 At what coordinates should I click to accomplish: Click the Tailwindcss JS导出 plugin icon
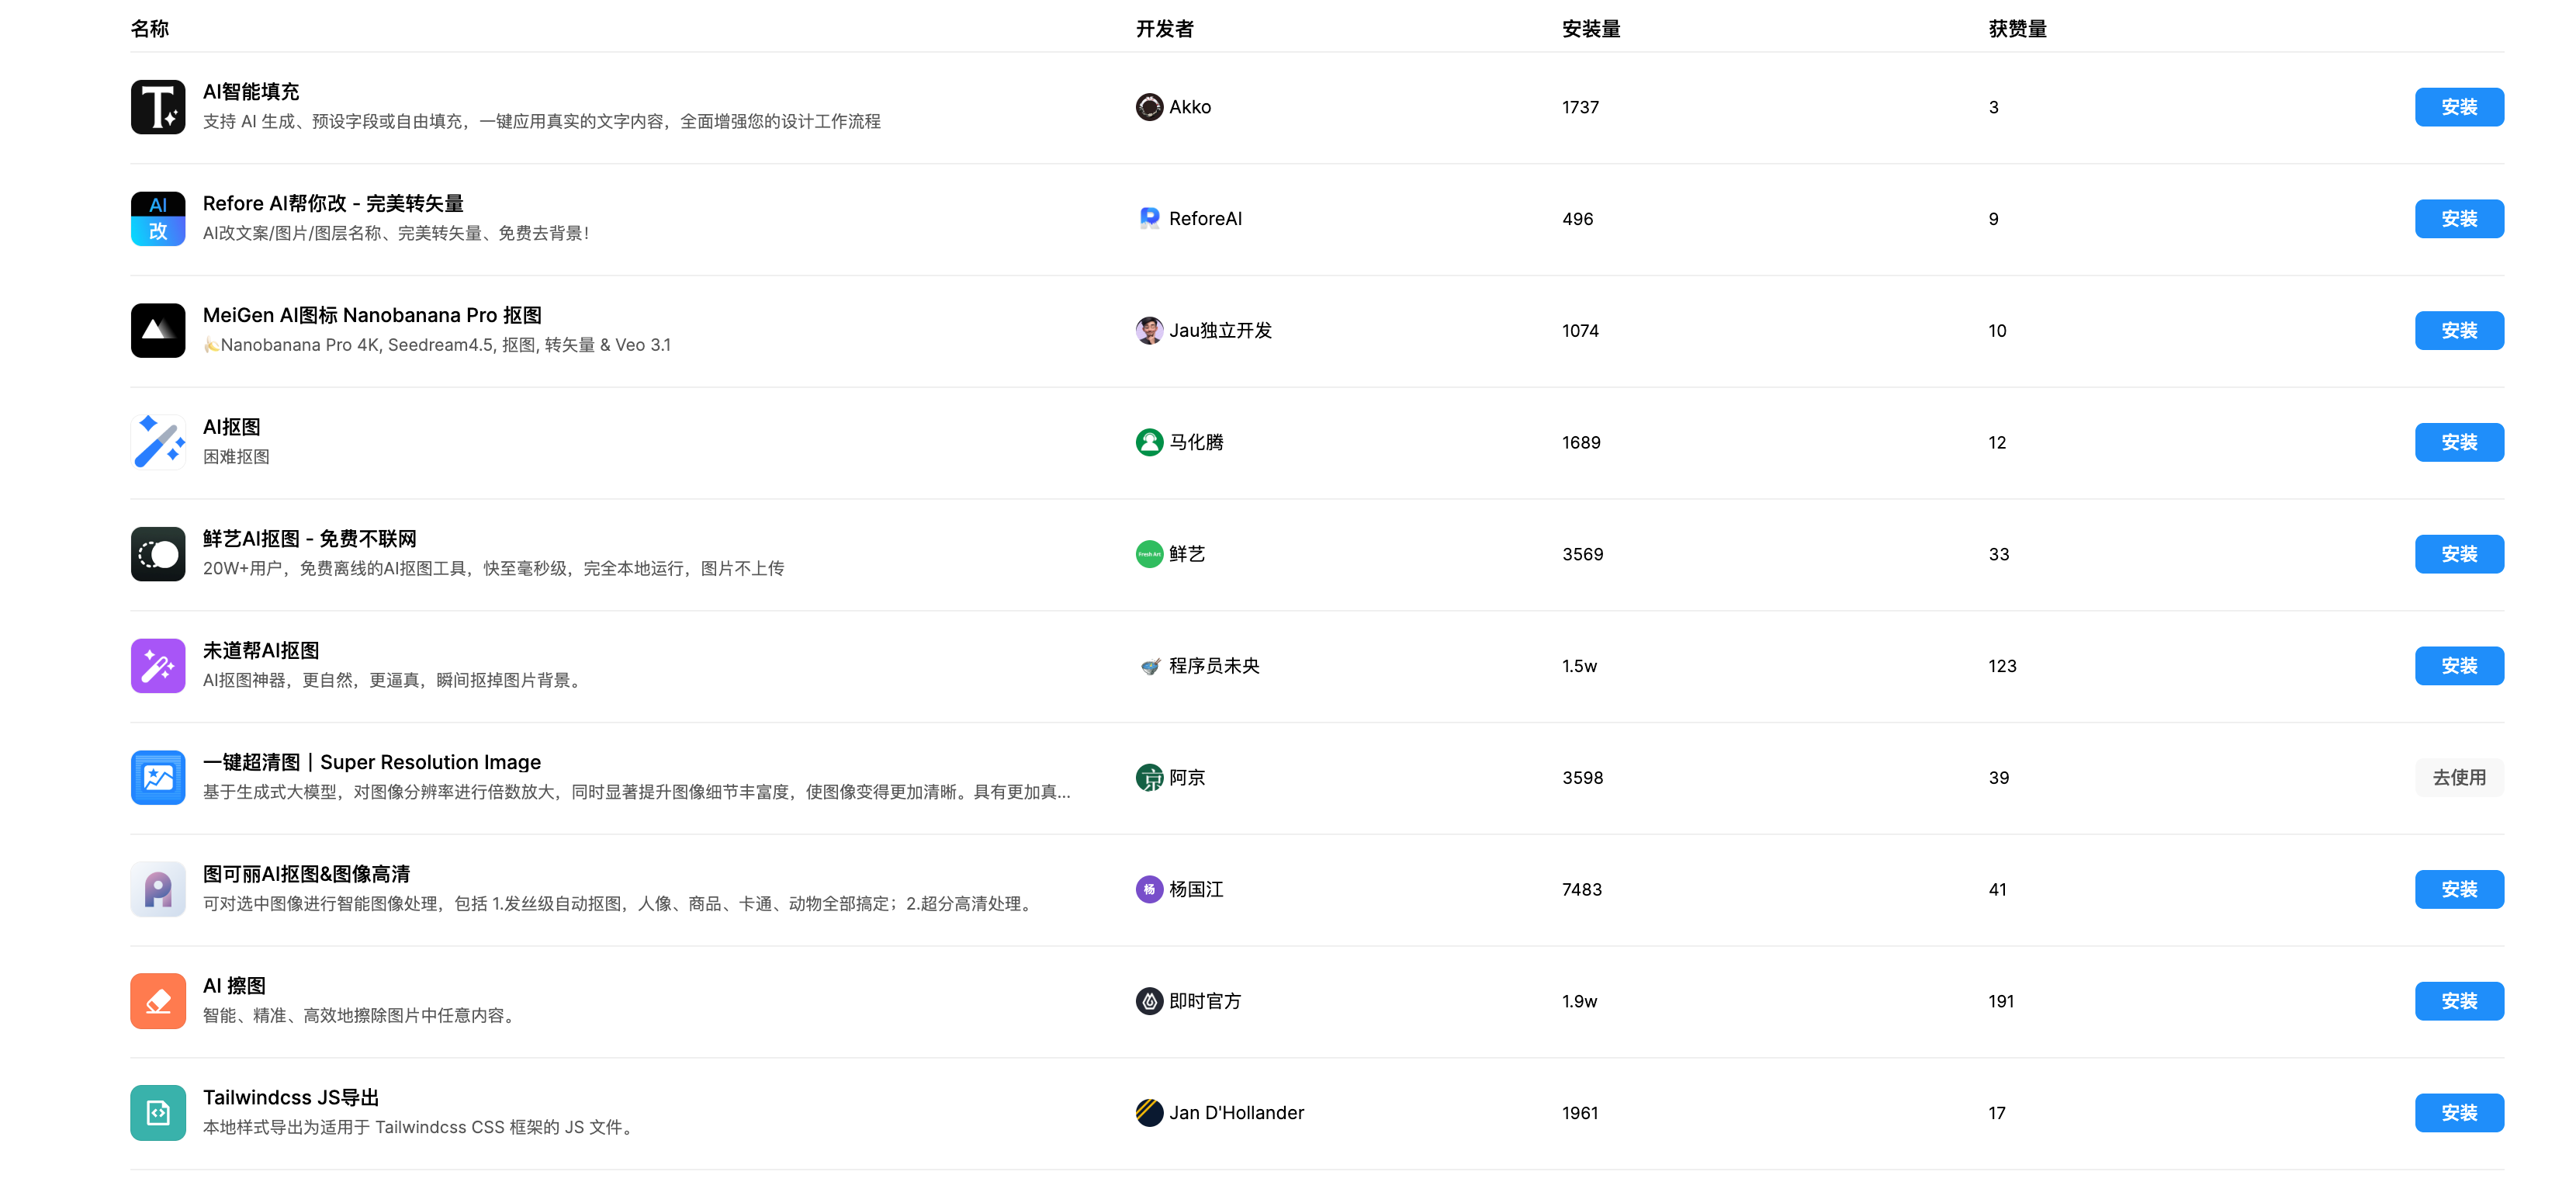158,1113
